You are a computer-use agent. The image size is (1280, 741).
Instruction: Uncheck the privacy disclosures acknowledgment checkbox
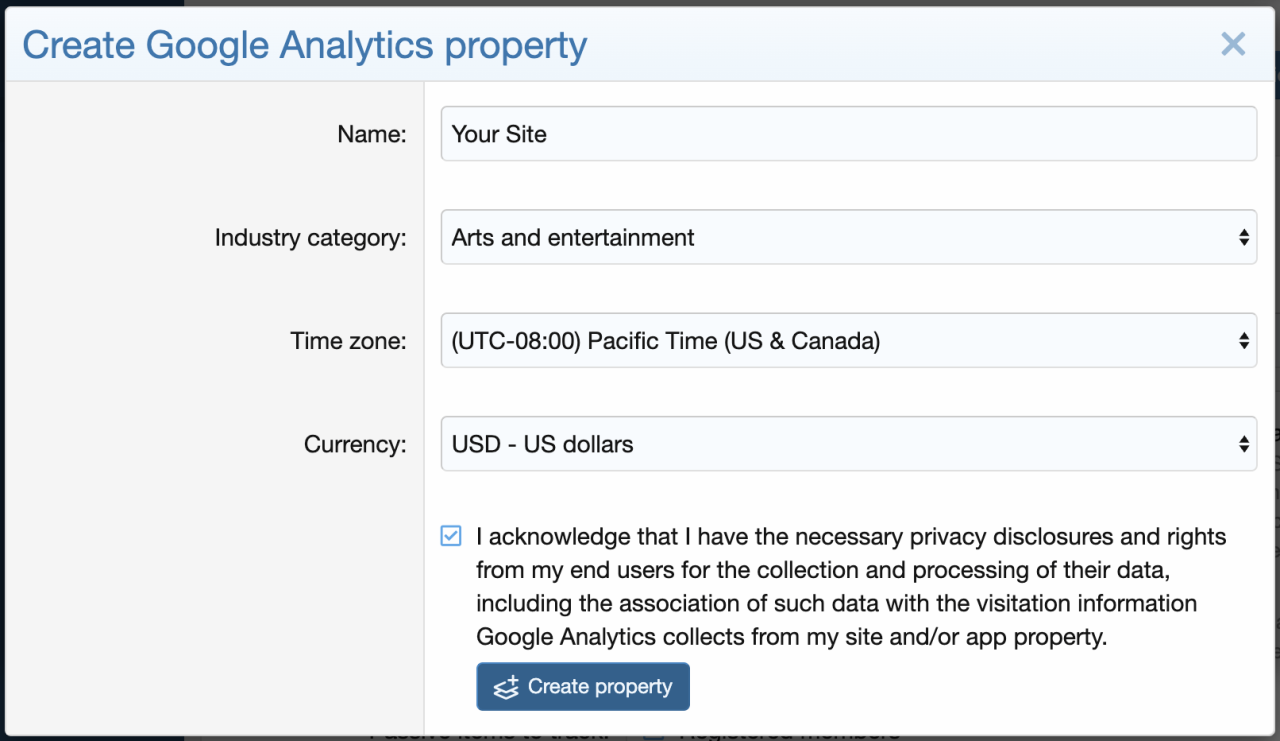[x=452, y=537]
